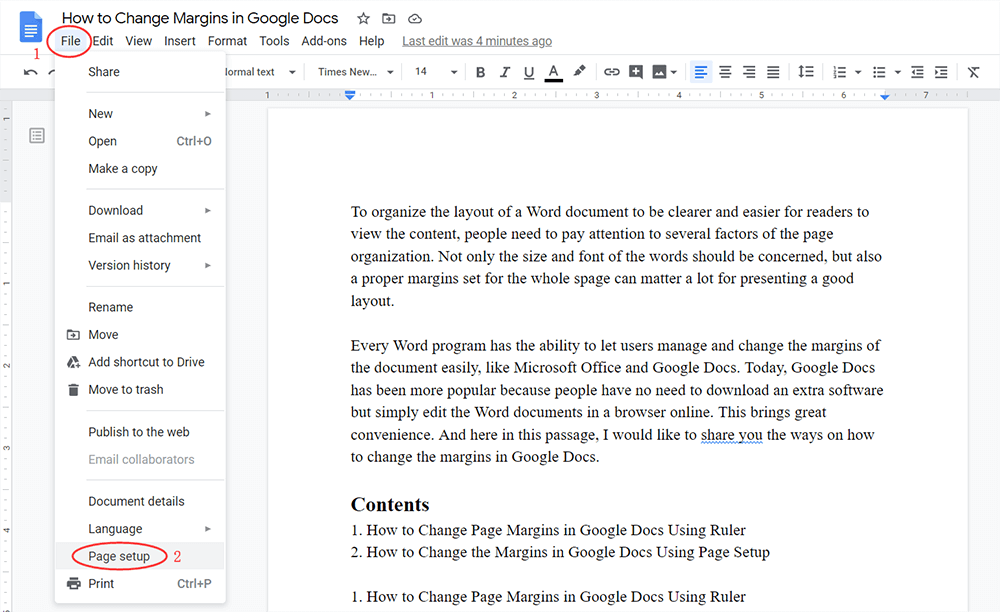This screenshot has width=1000, height=612.
Task: Show document outline icon in left margin
Action: click(x=37, y=135)
